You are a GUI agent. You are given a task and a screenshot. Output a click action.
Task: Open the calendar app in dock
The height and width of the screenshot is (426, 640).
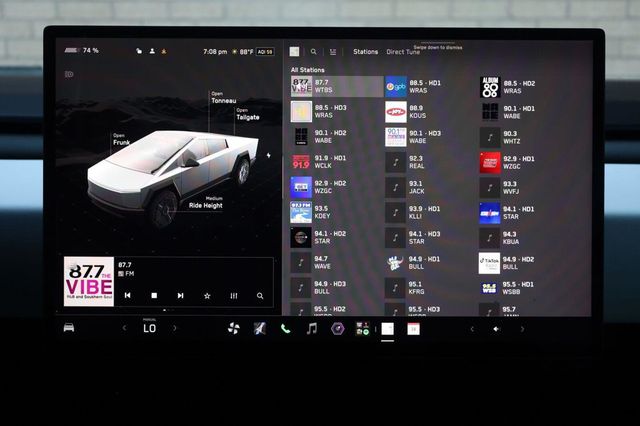pos(413,329)
